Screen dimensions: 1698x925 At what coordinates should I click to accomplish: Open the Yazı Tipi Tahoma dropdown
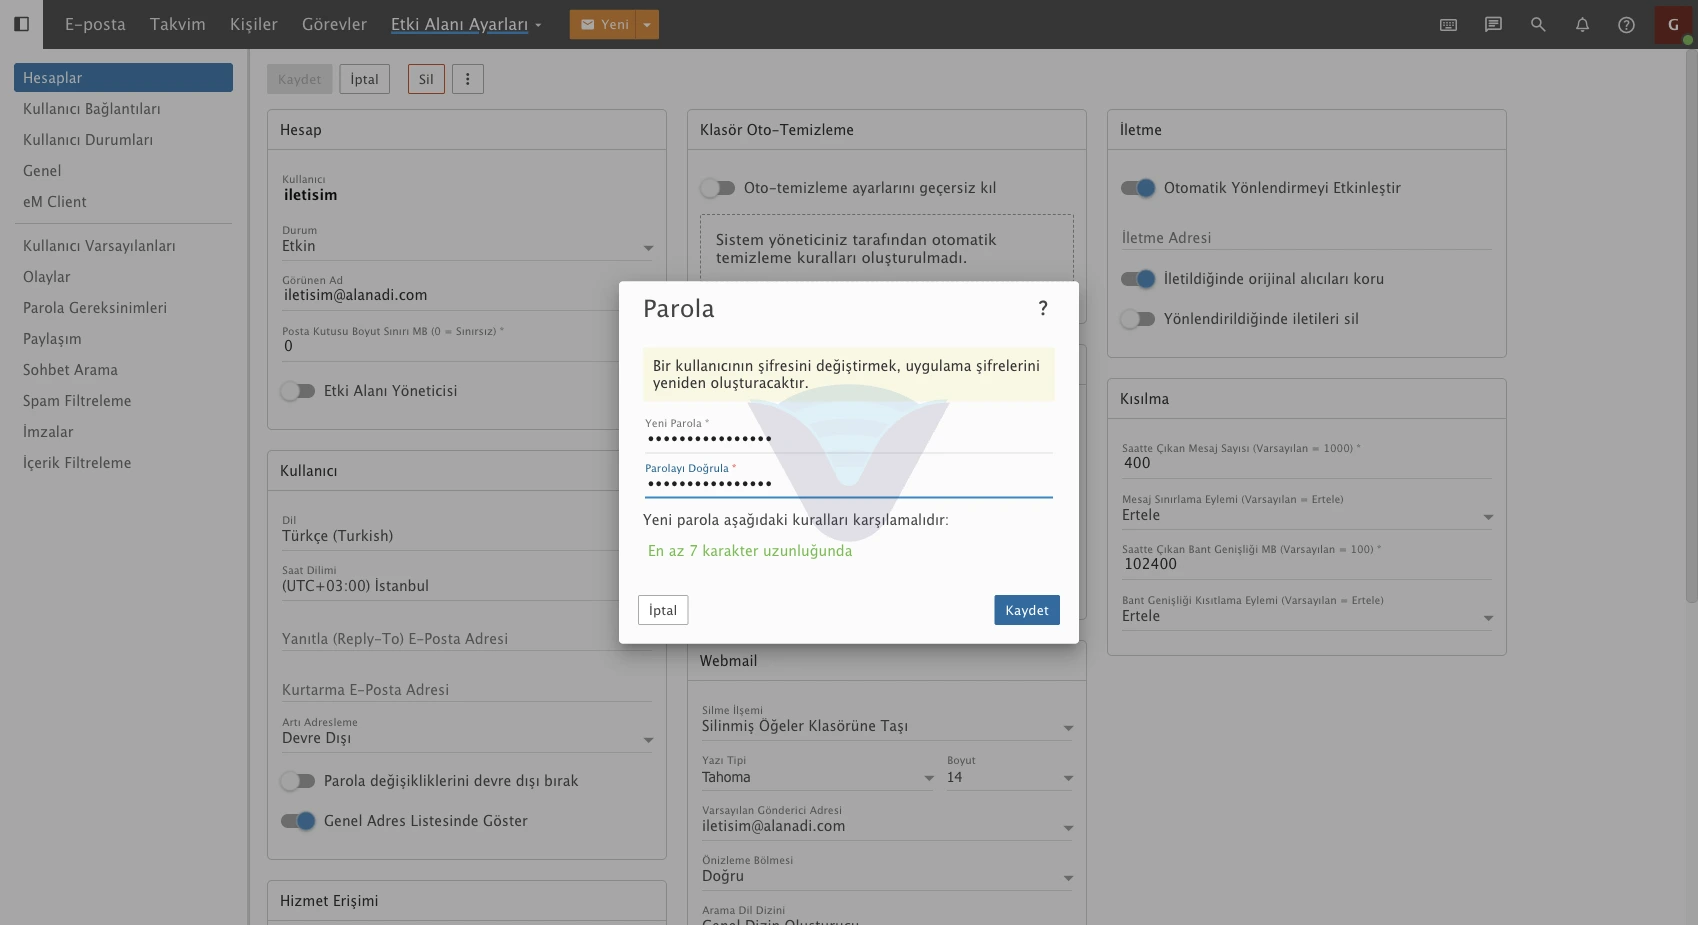click(x=818, y=777)
